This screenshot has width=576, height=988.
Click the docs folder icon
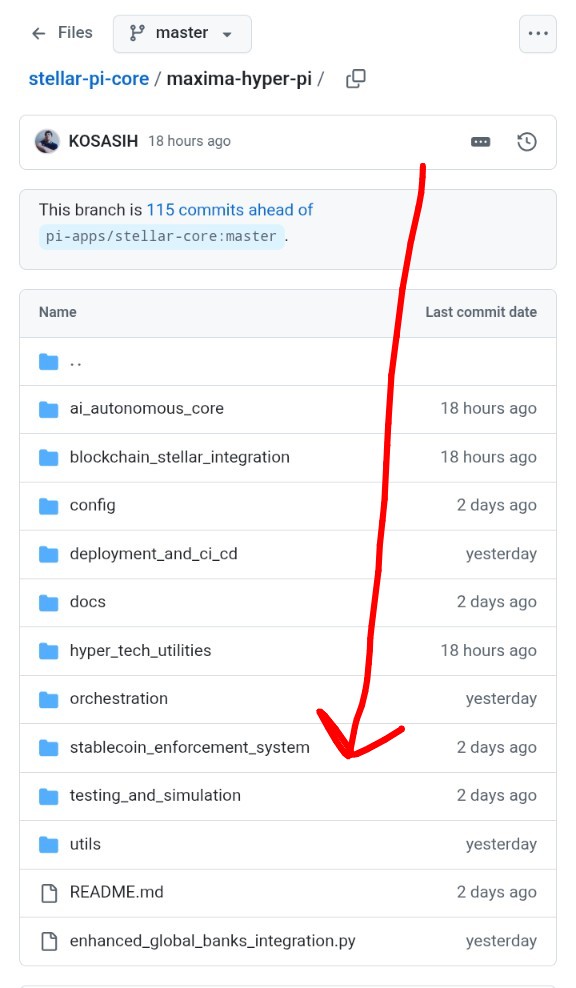coord(49,603)
